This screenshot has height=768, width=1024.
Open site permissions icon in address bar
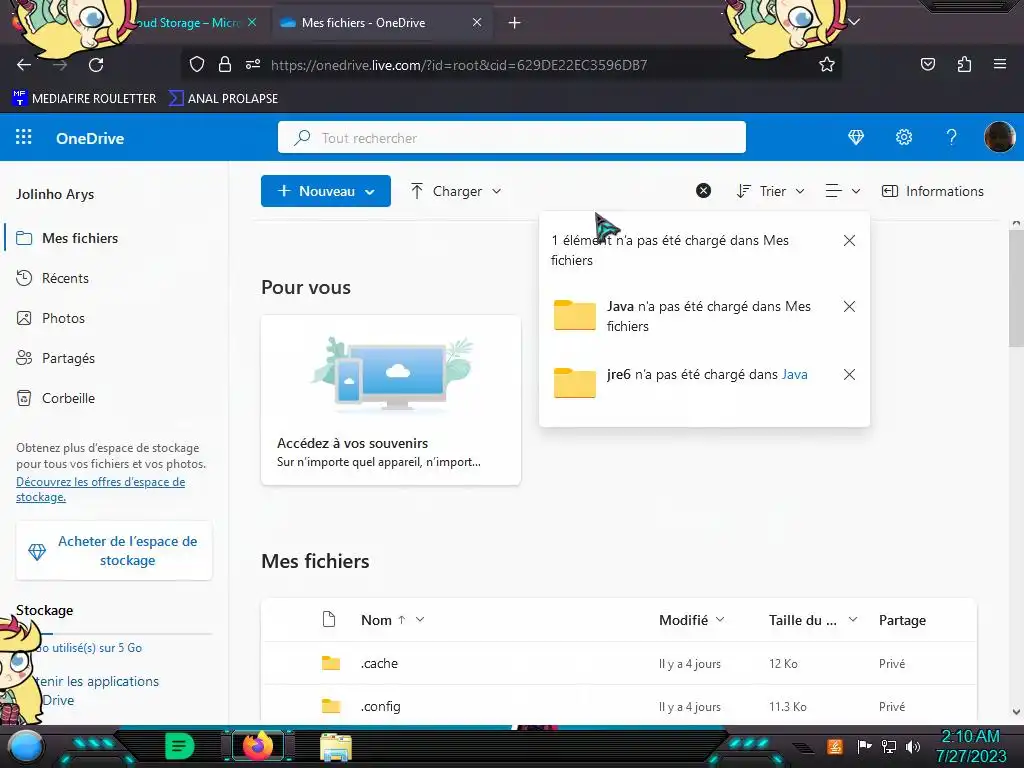click(x=253, y=64)
